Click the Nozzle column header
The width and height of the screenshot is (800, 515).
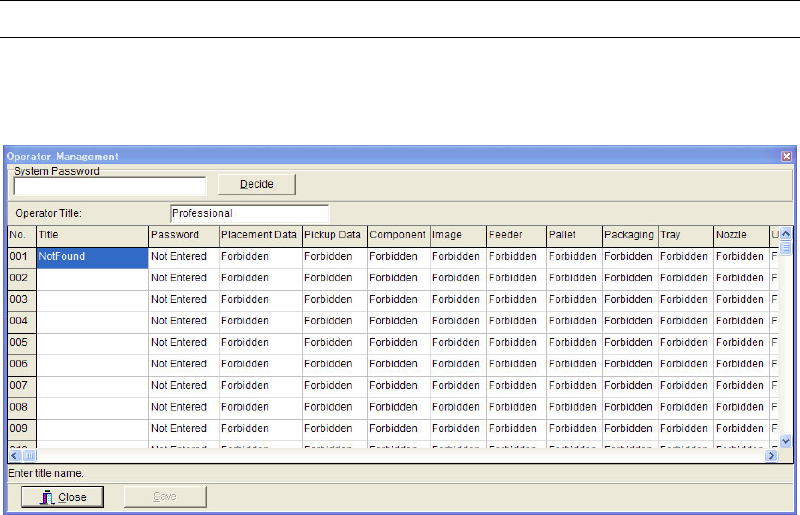(741, 235)
